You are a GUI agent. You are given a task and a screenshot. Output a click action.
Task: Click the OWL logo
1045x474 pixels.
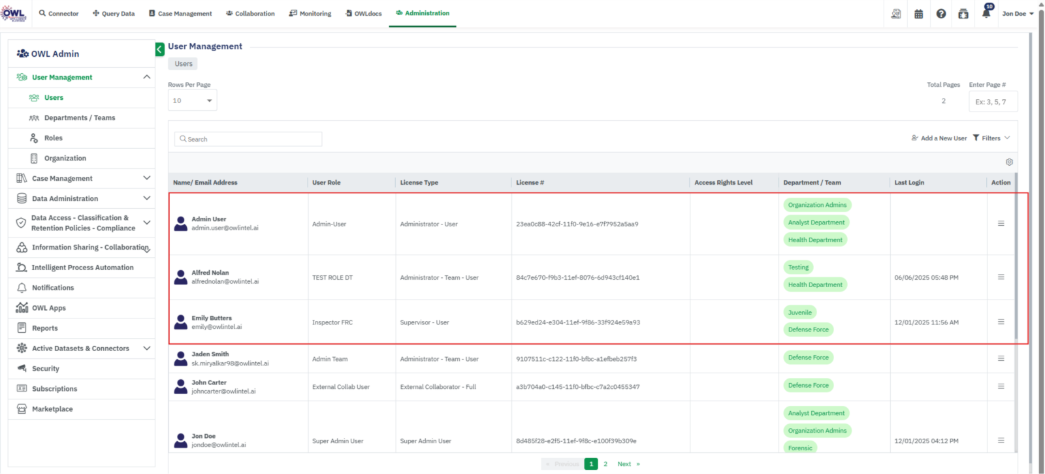point(15,13)
